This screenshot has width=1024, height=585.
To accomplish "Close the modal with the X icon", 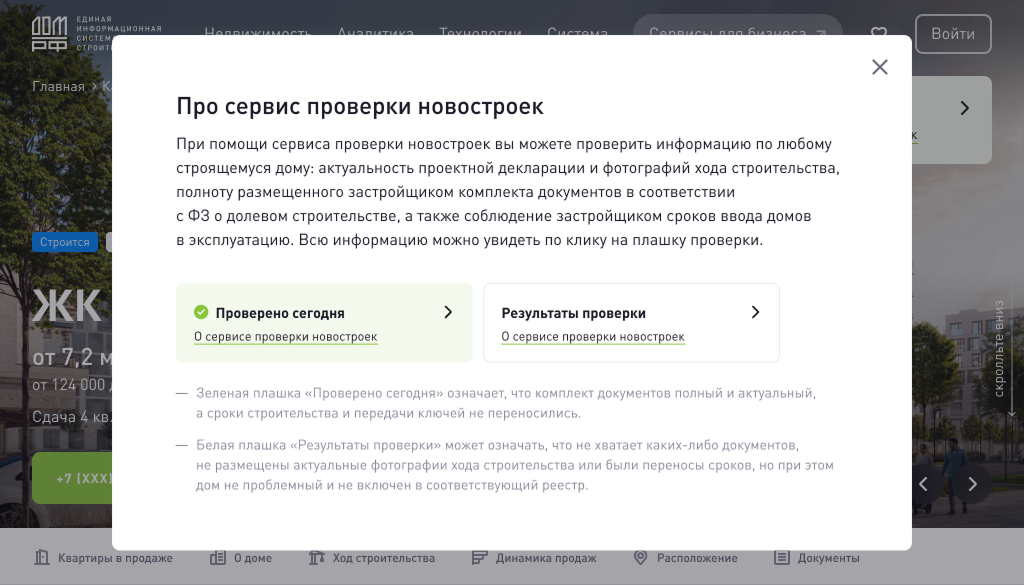I will [x=880, y=67].
